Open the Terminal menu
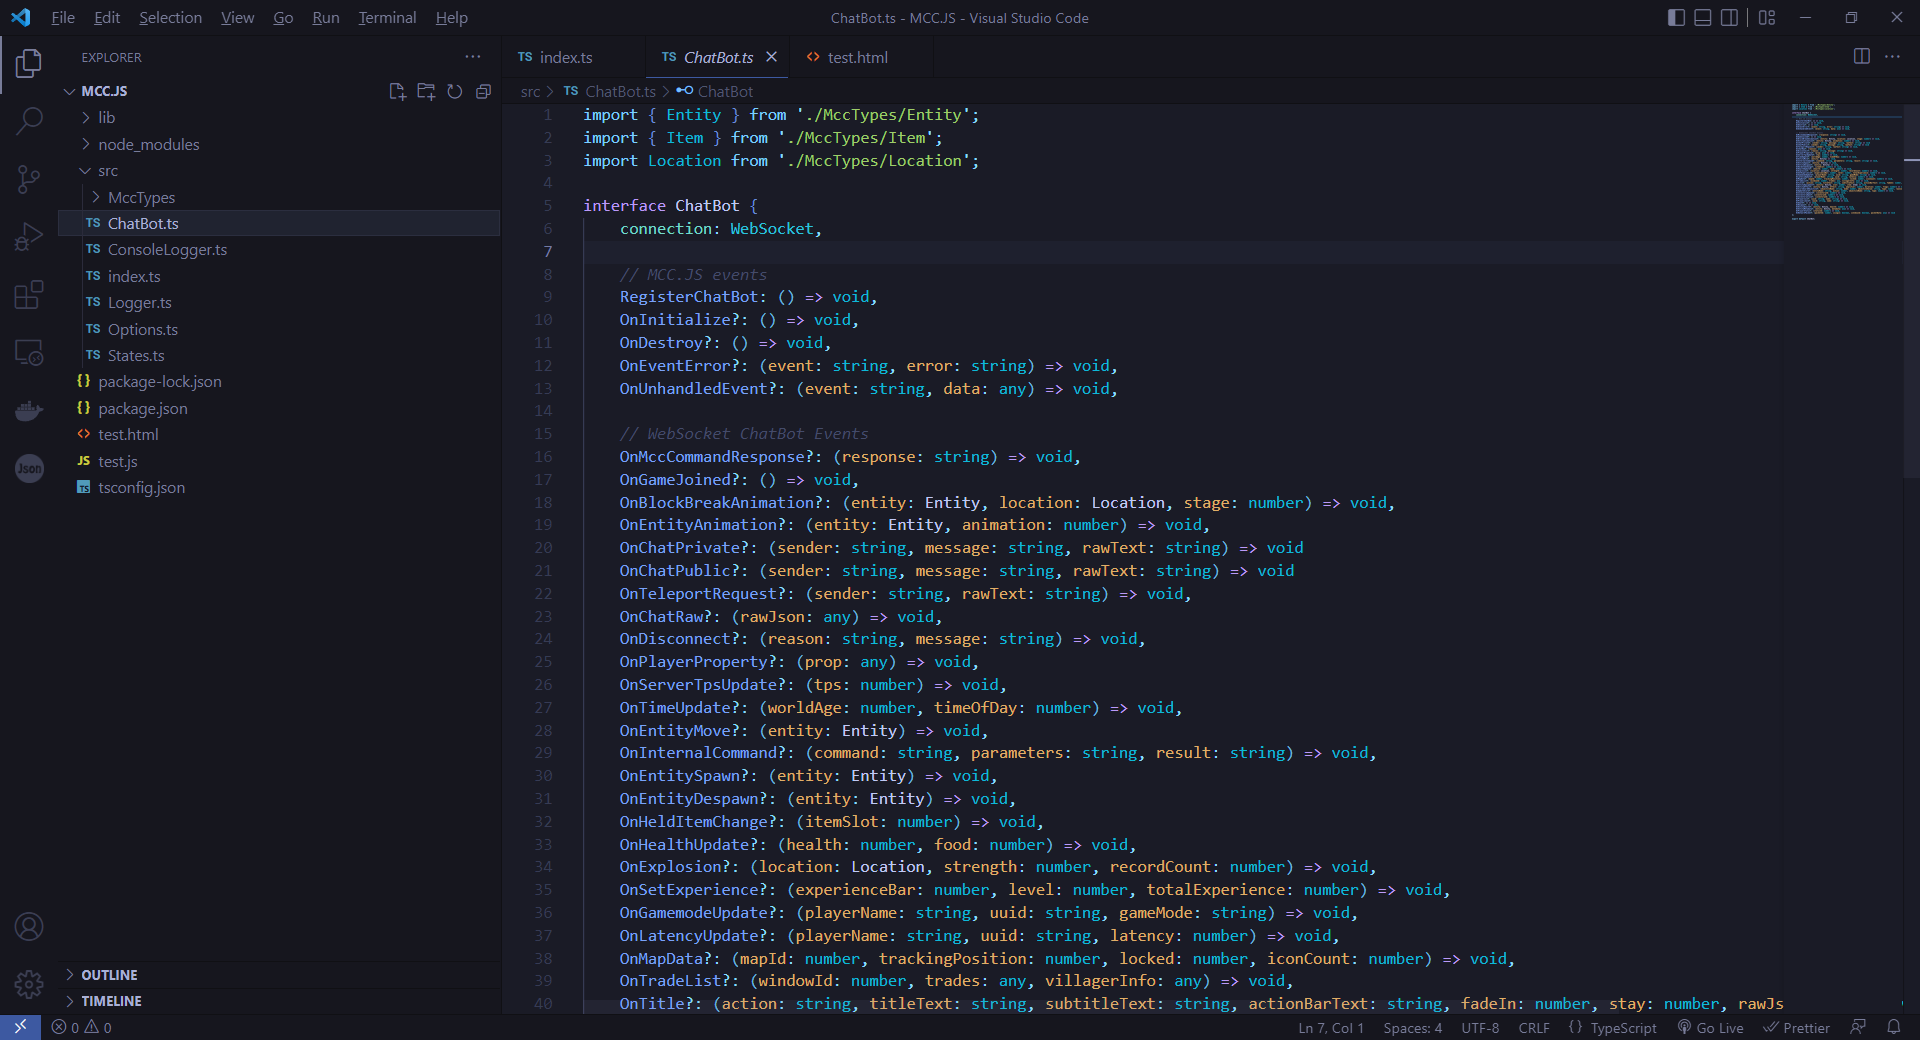The width and height of the screenshot is (1920, 1040). [x=387, y=17]
